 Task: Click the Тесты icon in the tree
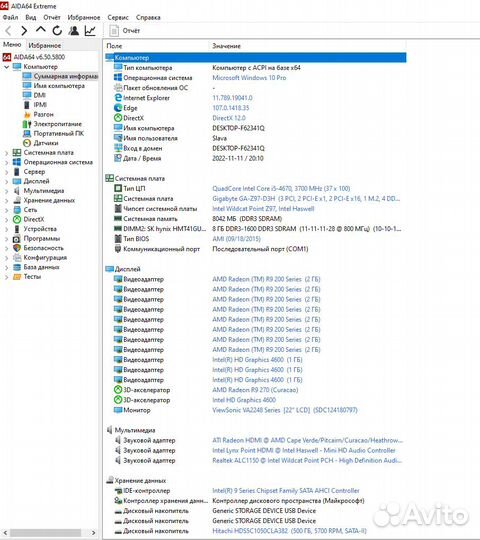[17, 277]
